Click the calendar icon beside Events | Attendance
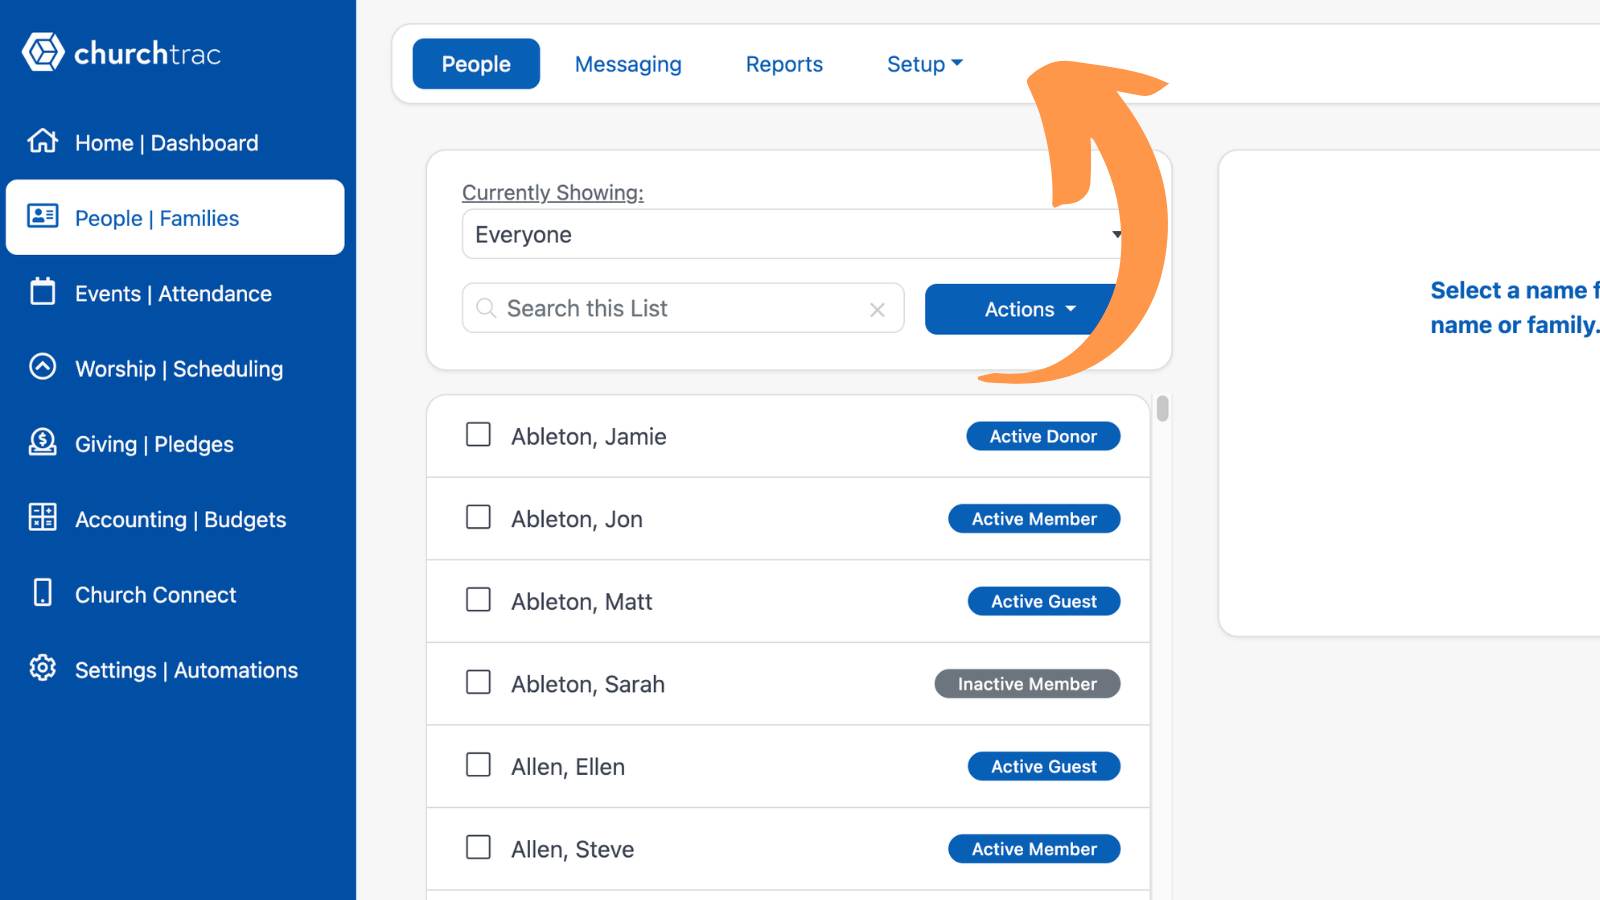 (x=42, y=292)
